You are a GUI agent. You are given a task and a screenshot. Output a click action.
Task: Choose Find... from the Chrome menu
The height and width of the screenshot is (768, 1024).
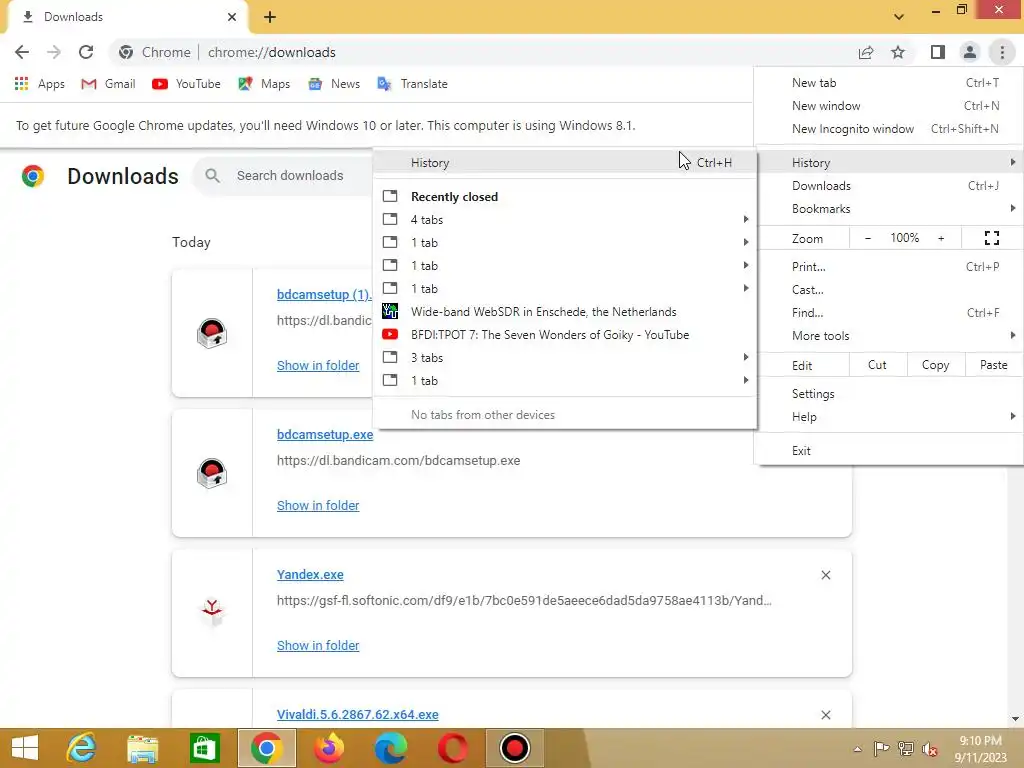pos(888,312)
